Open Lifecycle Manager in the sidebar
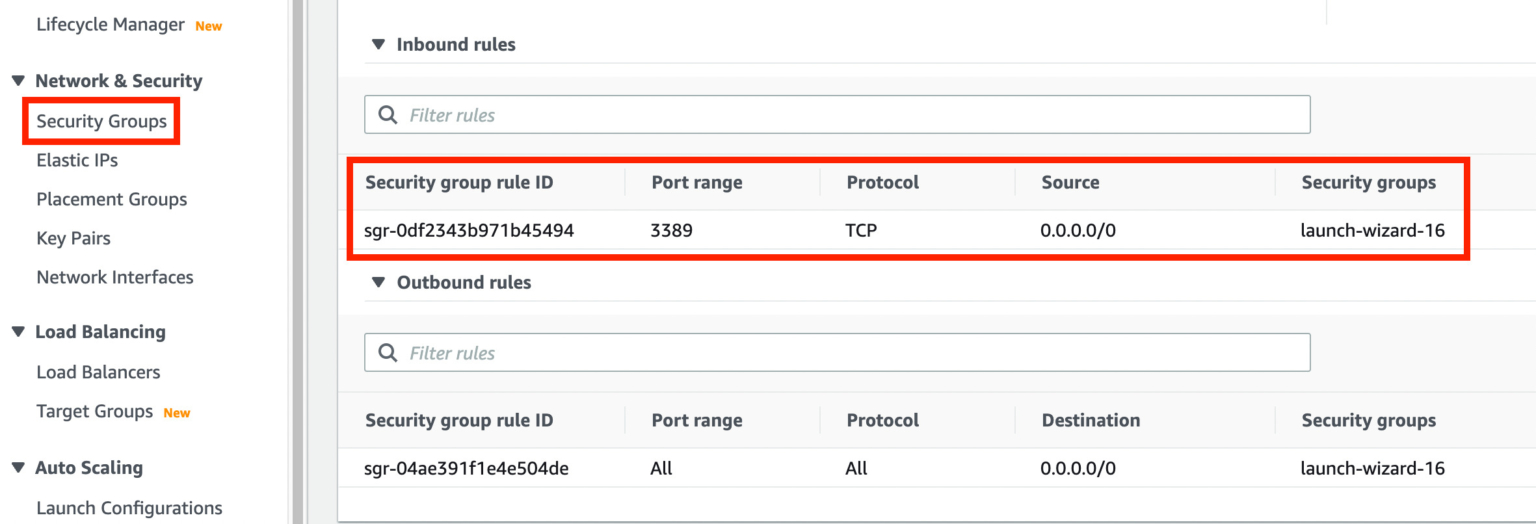This screenshot has width=1536, height=524. coord(110,25)
